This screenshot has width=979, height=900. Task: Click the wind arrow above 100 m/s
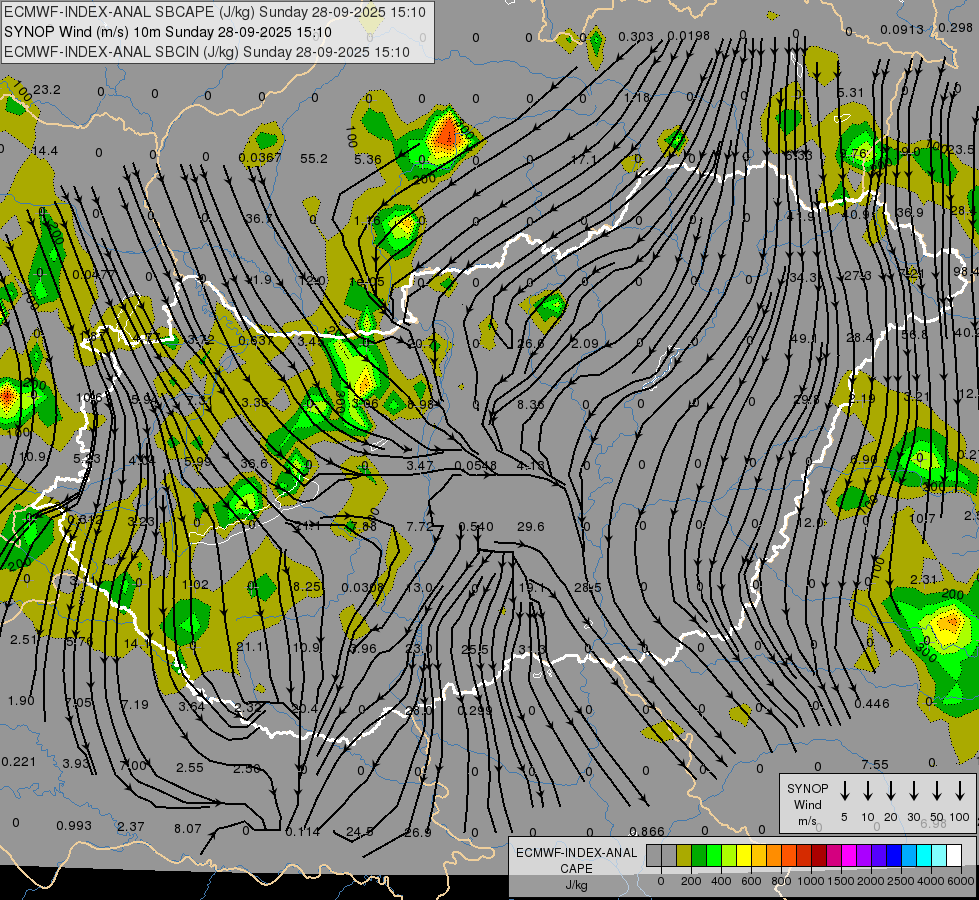(x=960, y=791)
